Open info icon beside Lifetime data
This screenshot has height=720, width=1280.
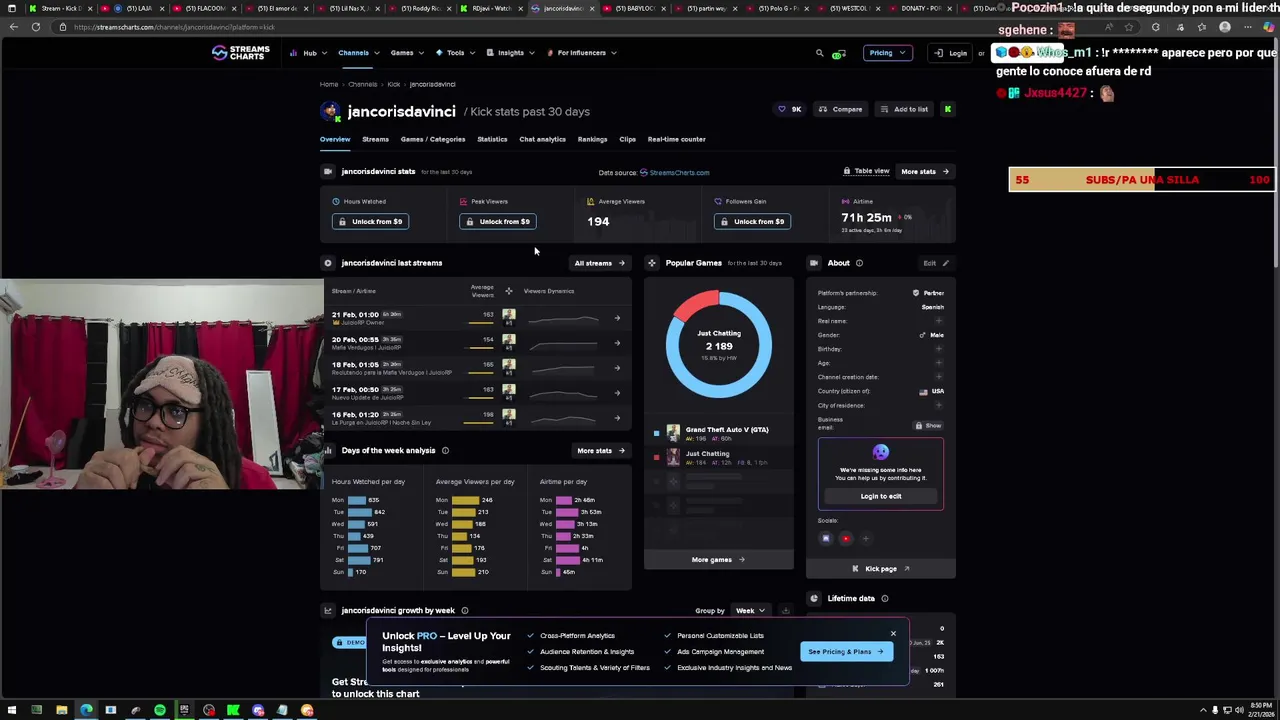coord(885,599)
